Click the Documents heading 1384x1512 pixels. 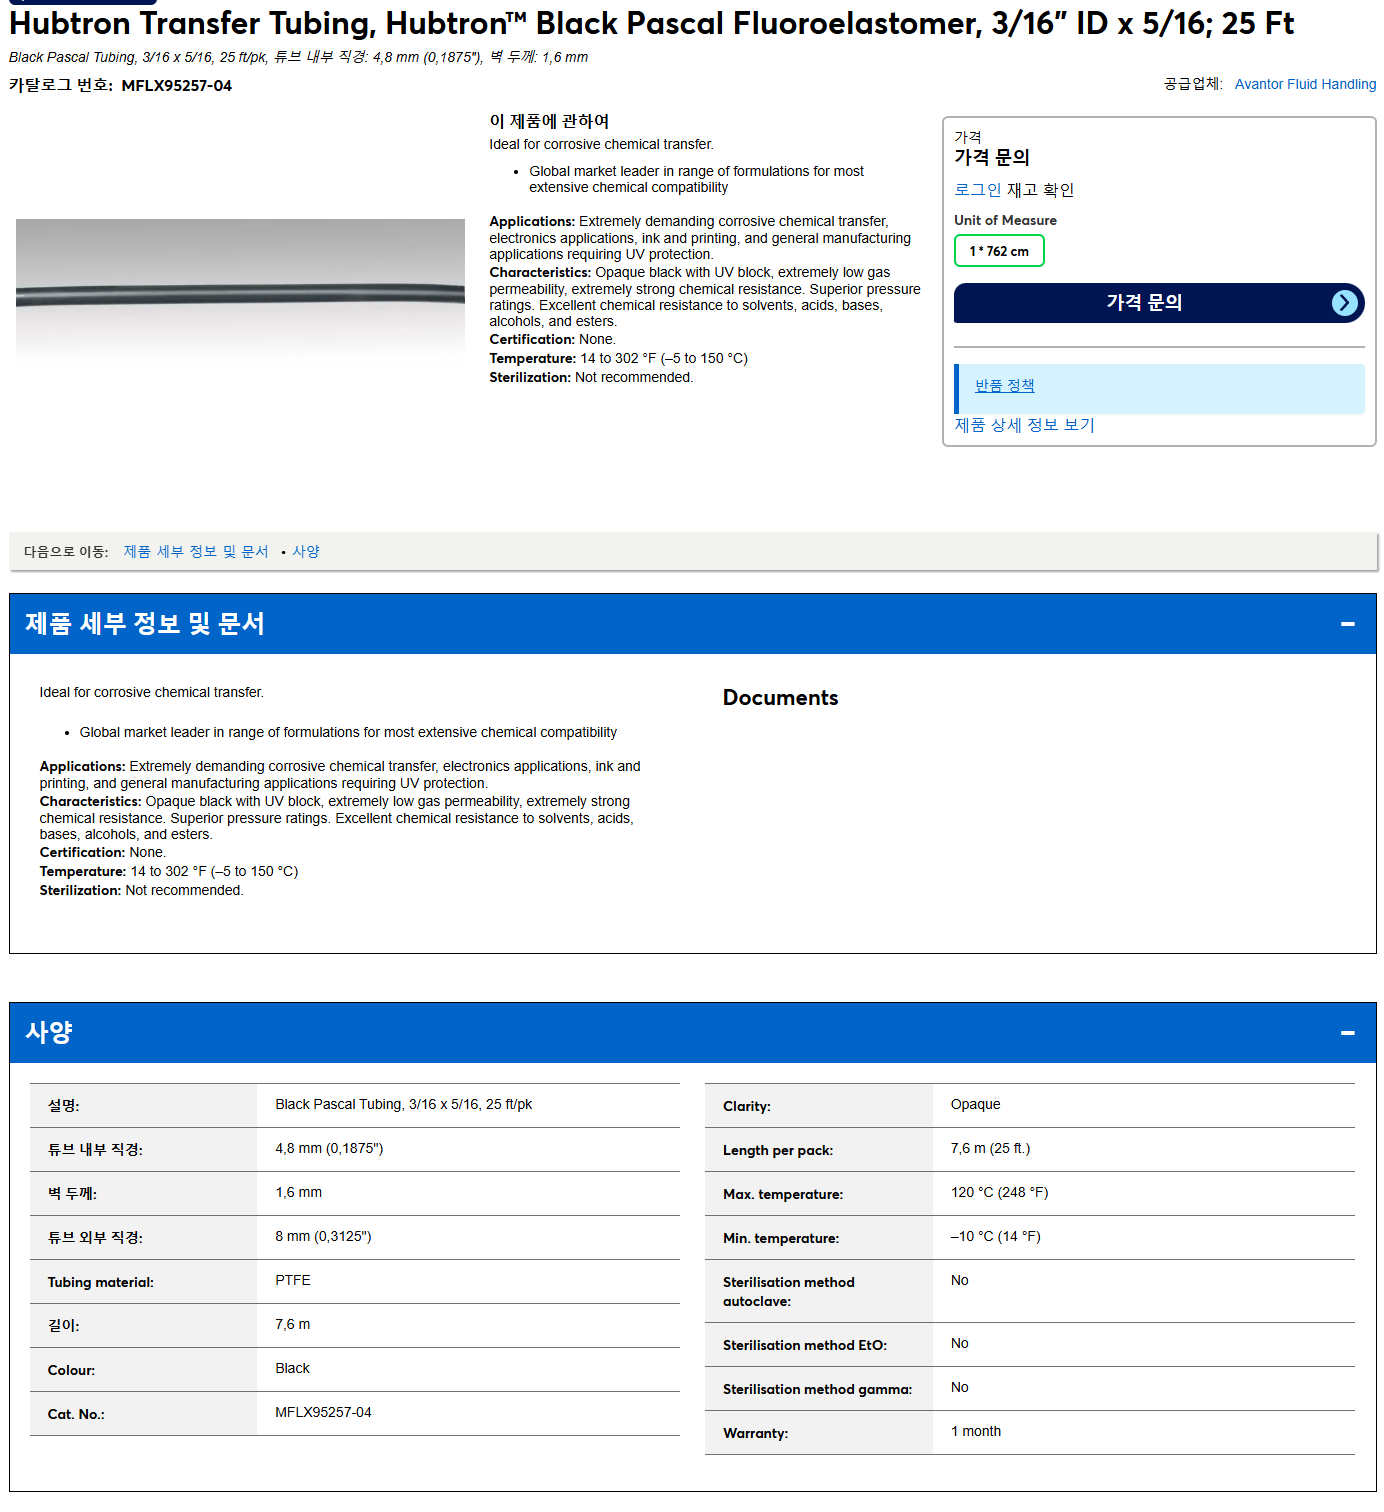tap(780, 698)
